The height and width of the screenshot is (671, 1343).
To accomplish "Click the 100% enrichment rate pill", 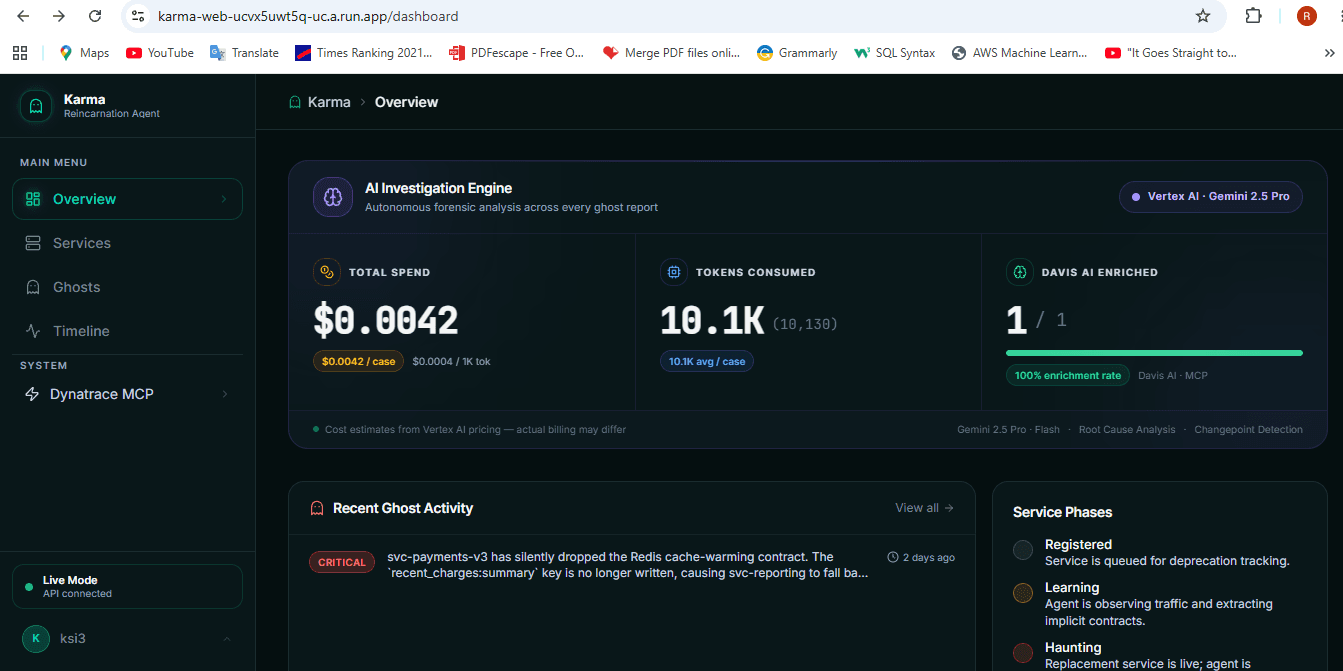I will [1068, 375].
